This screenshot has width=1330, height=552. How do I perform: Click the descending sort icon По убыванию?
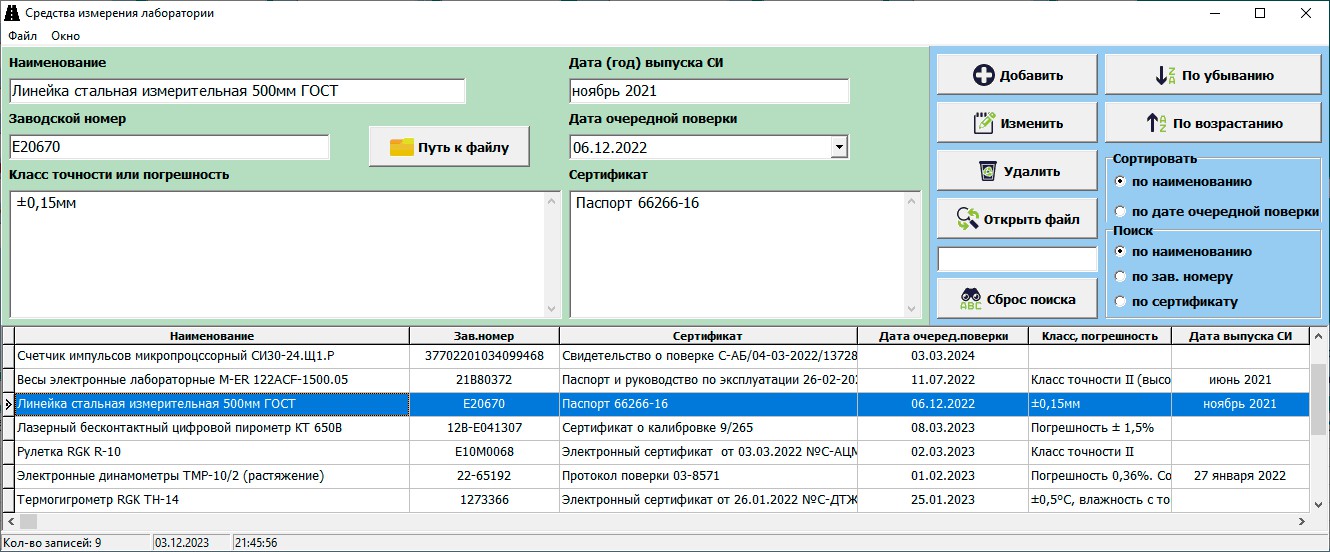pos(1165,75)
